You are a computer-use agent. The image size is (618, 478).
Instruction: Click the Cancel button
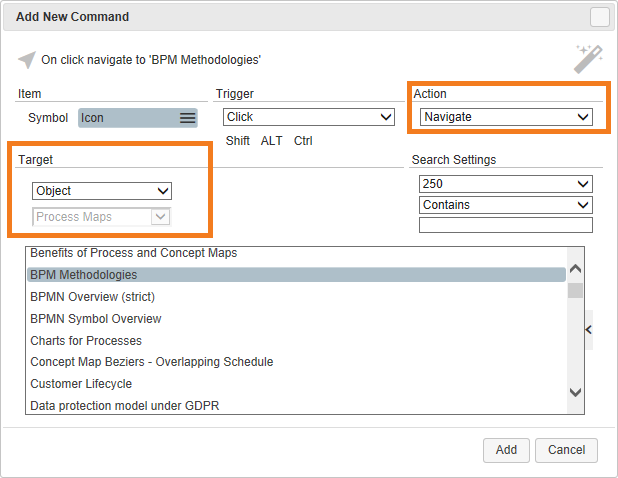(x=566, y=450)
